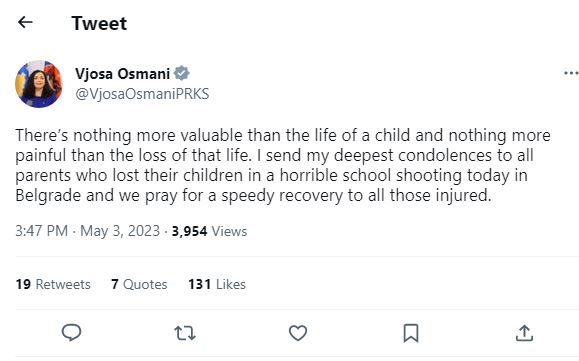Open the three-dot more options menu

coord(571,73)
